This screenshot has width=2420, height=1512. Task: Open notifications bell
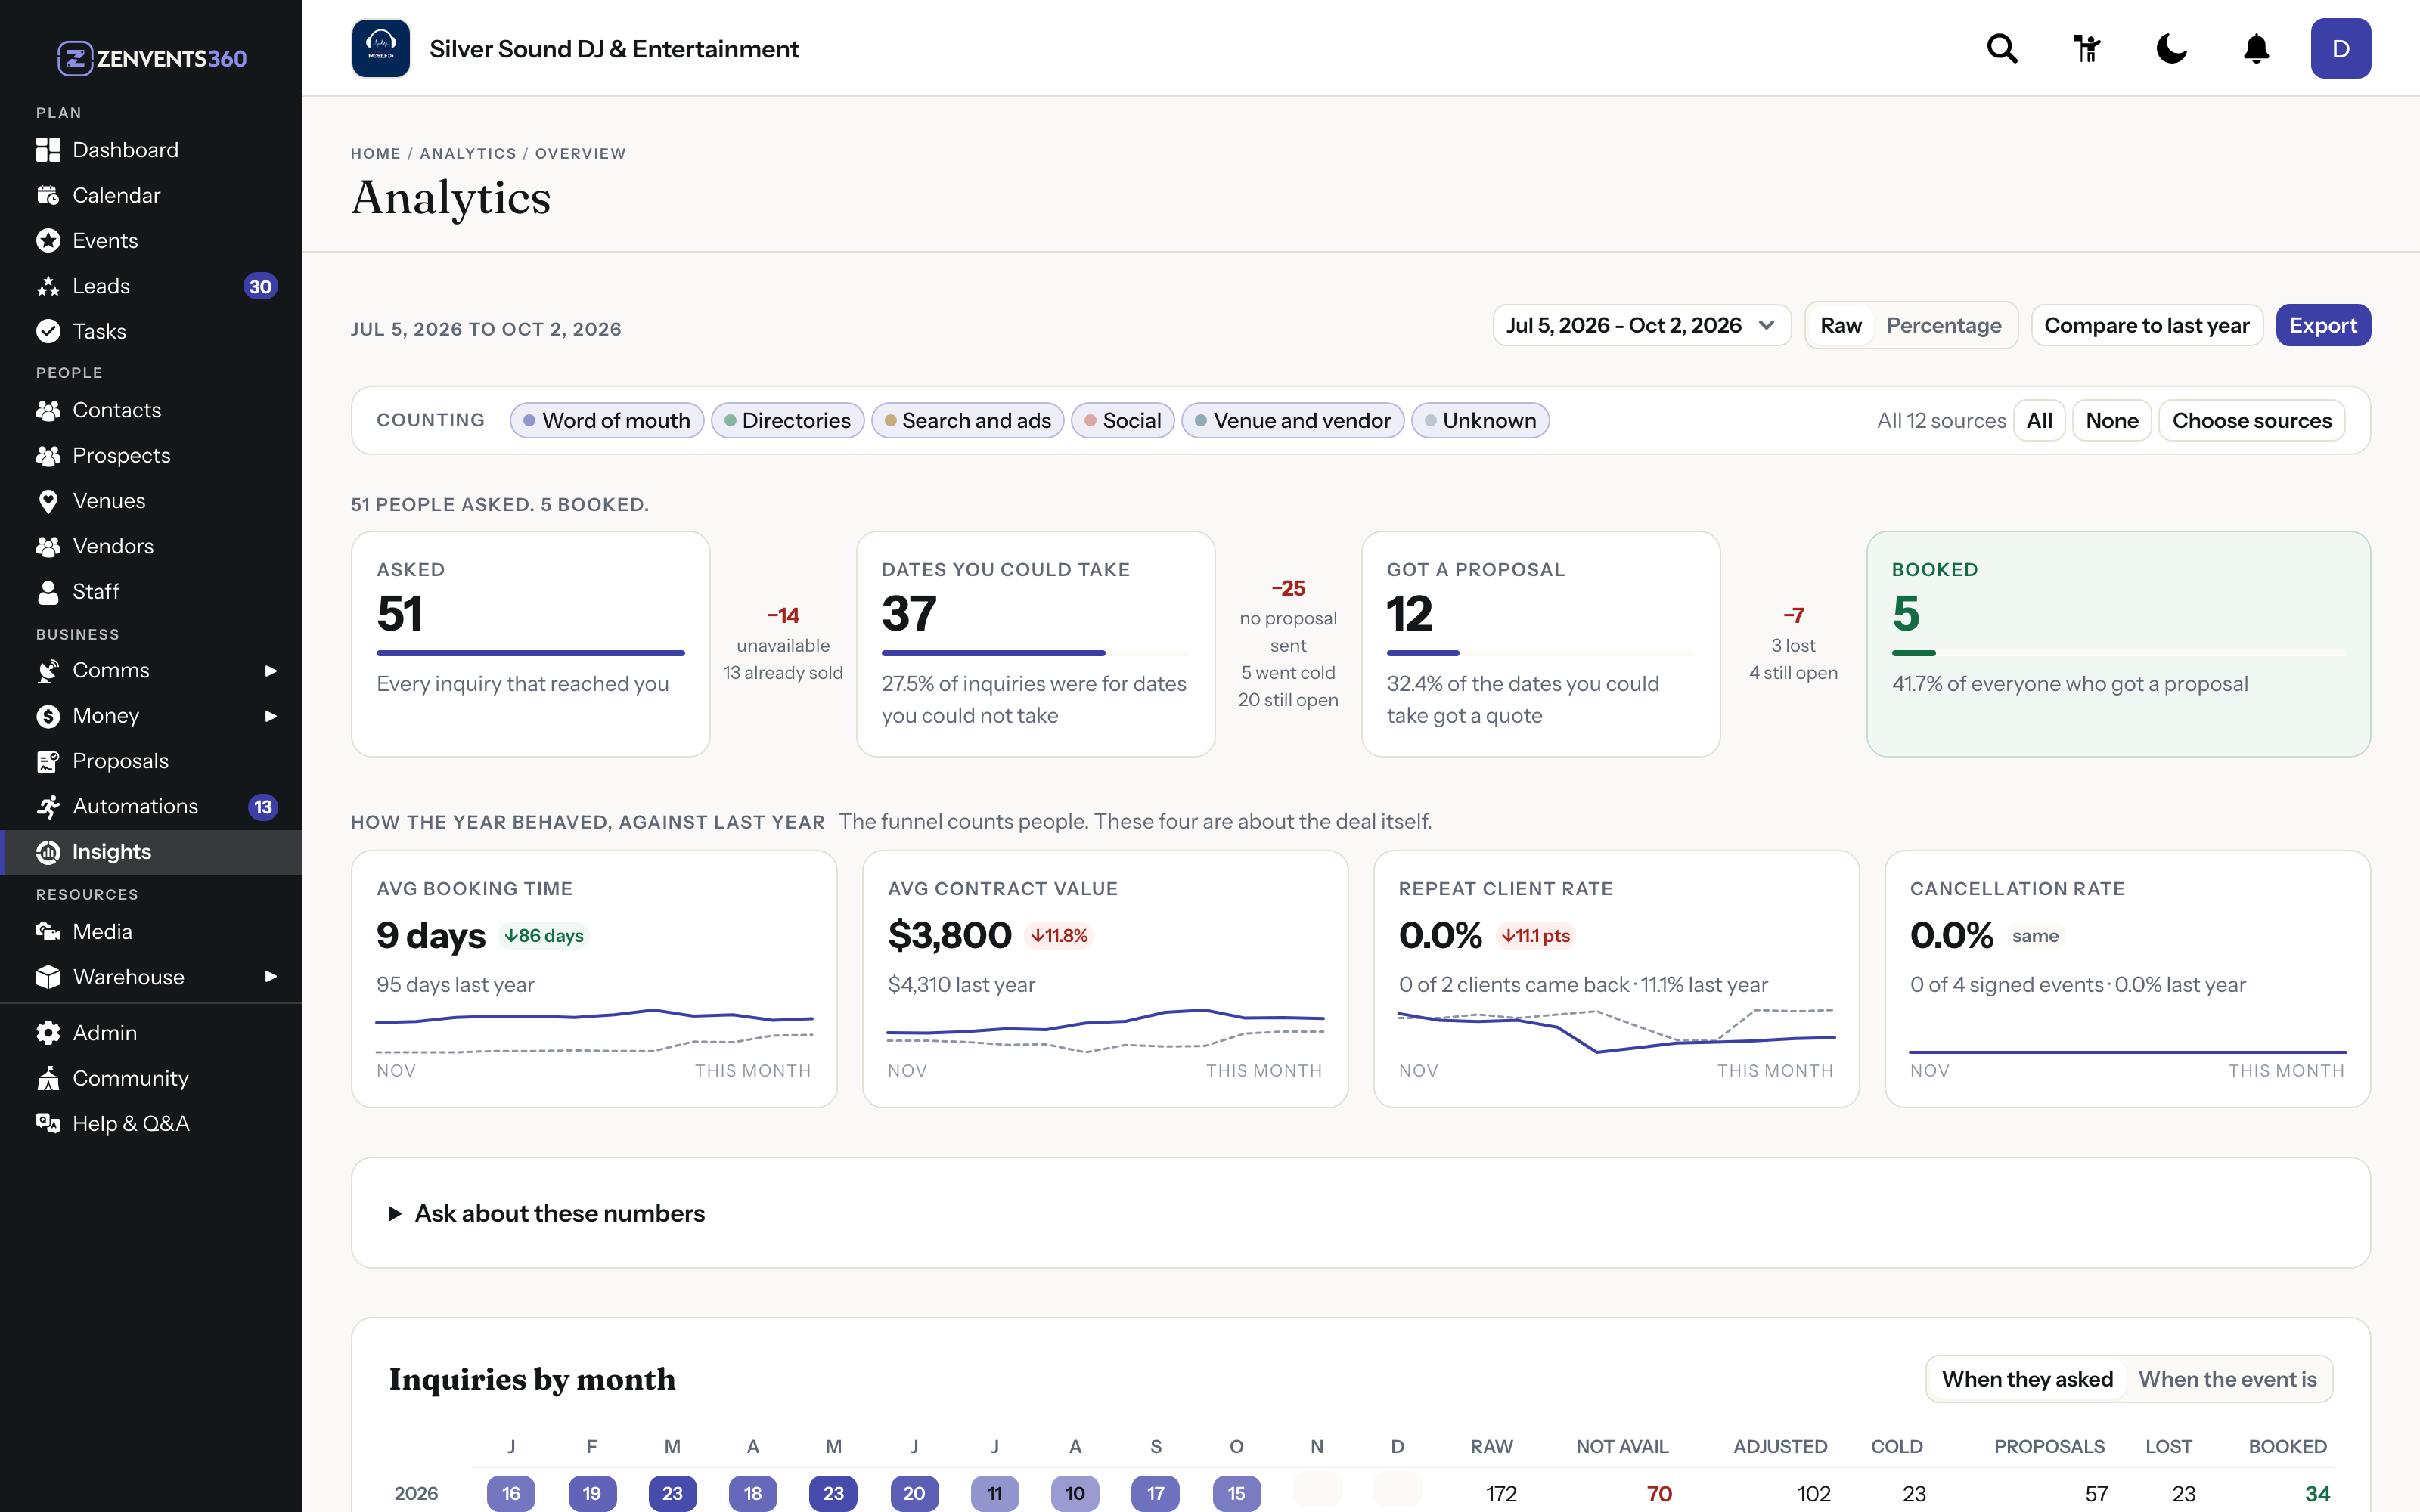2256,48
